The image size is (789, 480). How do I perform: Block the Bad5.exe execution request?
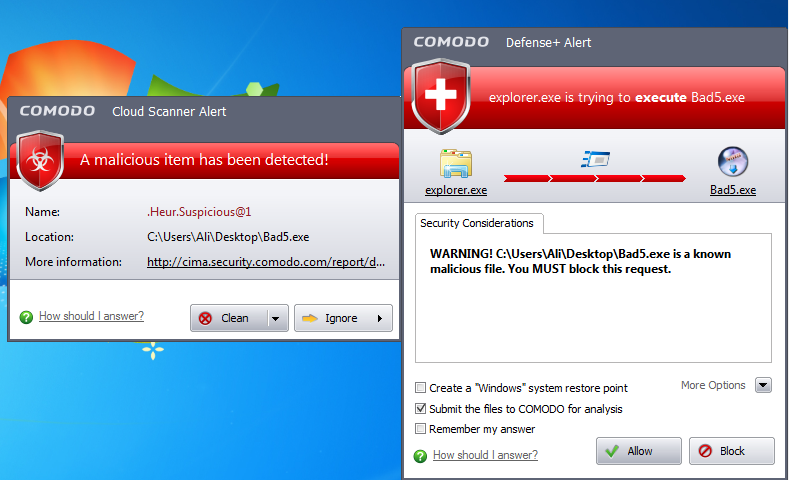click(x=732, y=451)
